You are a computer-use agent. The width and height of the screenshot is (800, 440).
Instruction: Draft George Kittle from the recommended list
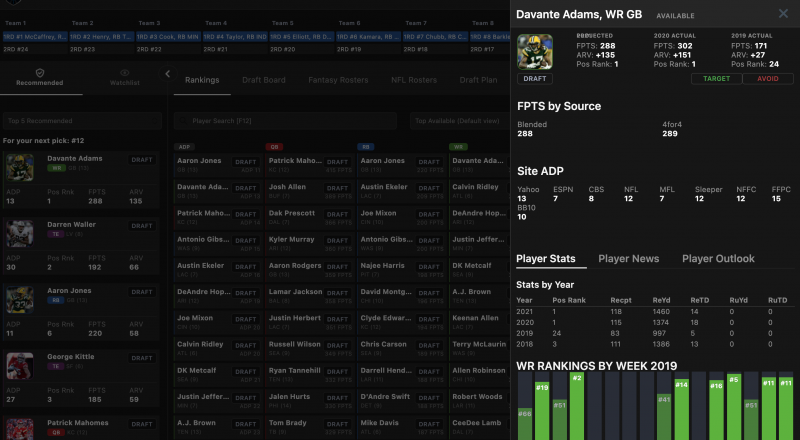coord(142,358)
